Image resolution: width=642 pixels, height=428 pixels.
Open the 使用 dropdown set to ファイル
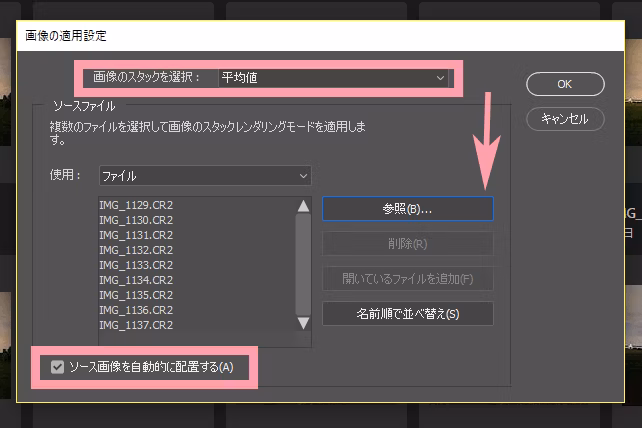pyautogui.click(x=205, y=176)
